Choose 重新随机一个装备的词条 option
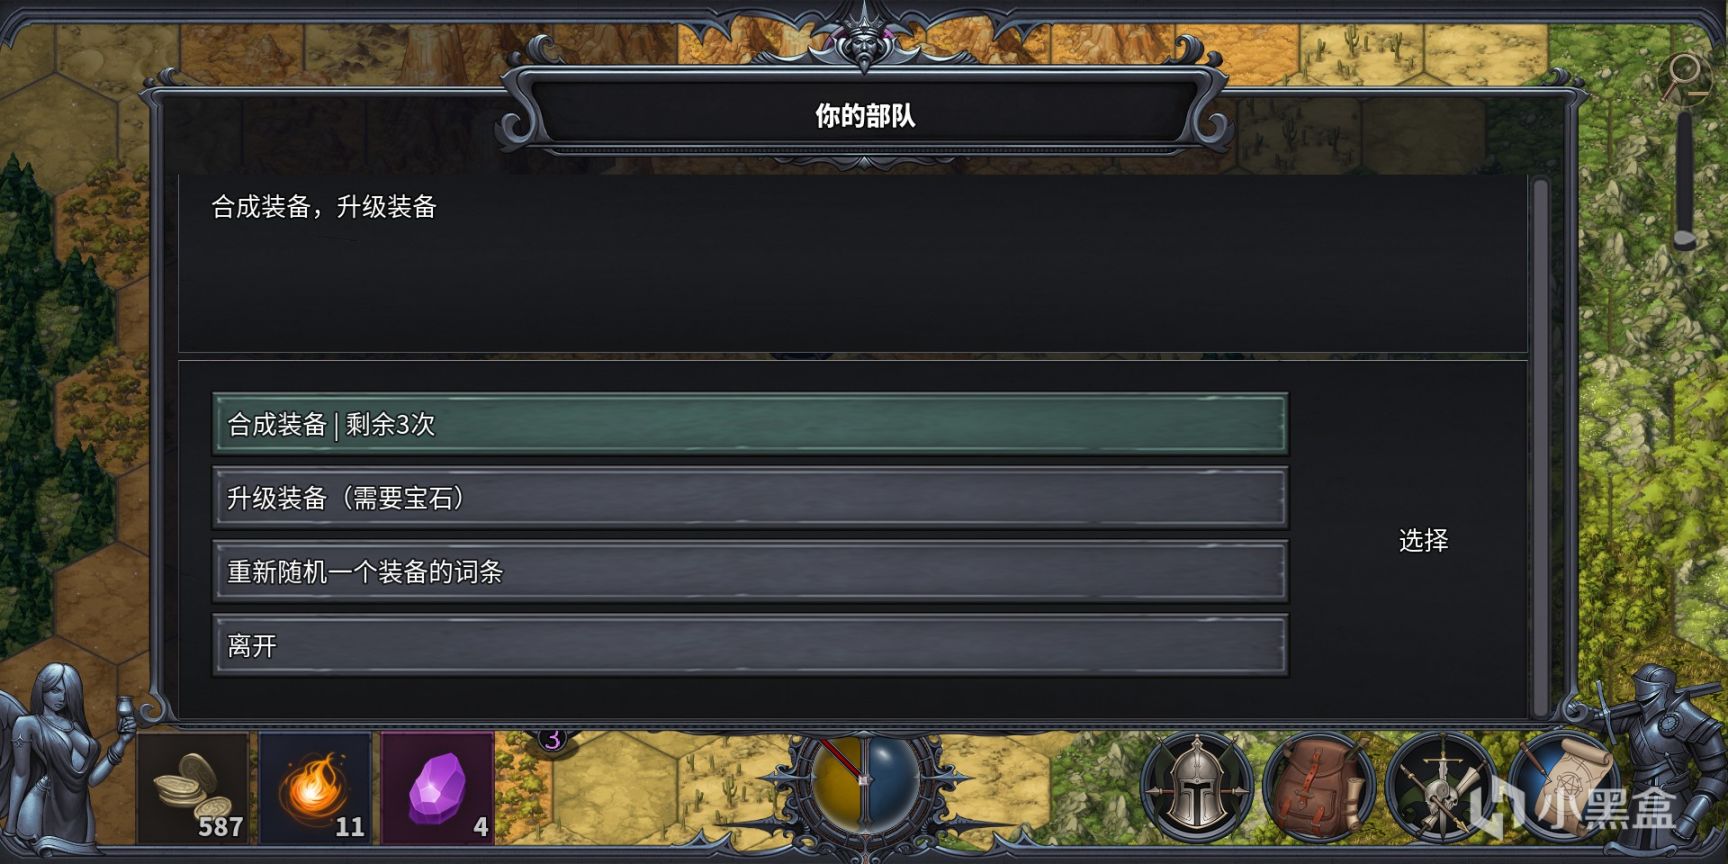The height and width of the screenshot is (864, 1728). point(750,572)
